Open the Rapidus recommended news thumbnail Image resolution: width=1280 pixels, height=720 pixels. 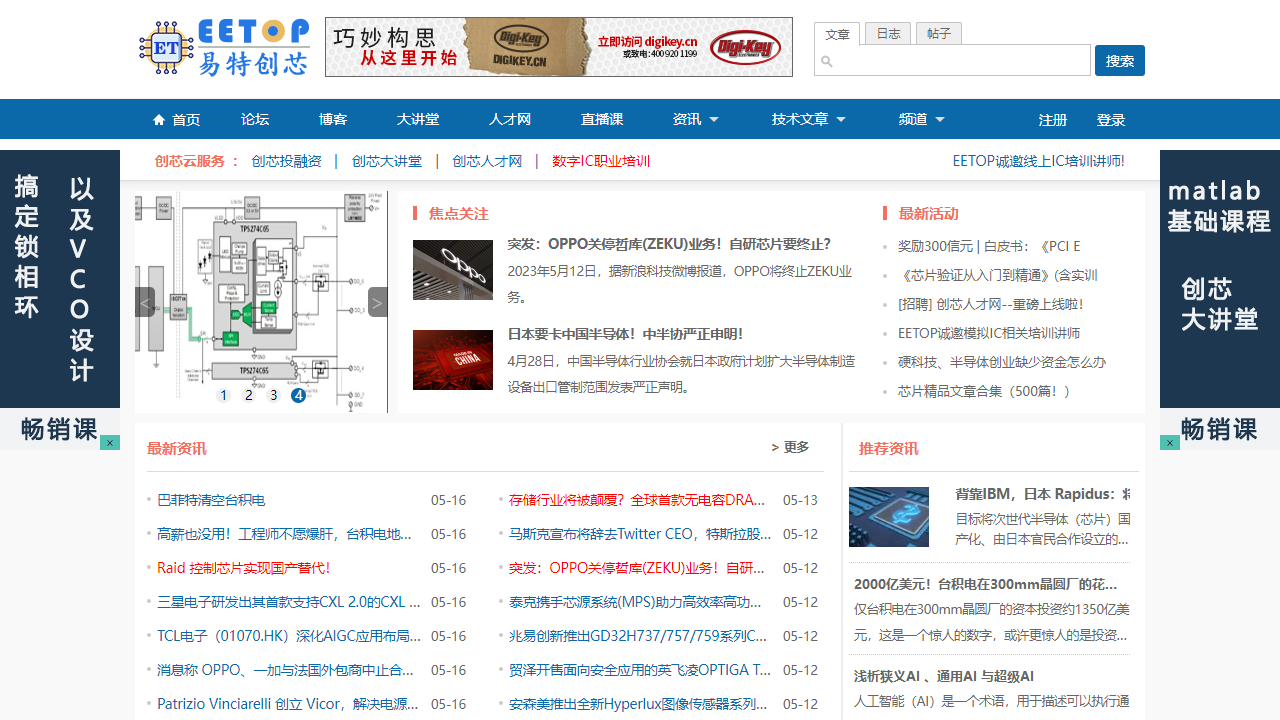[889, 517]
